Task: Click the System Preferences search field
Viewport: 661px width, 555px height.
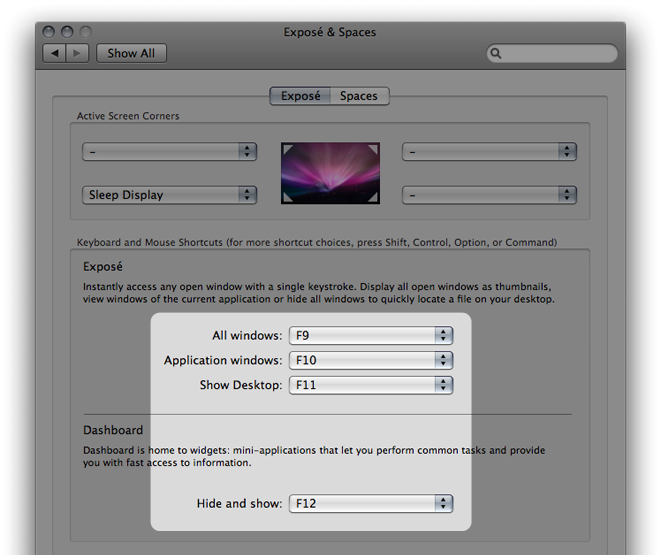Action: point(552,53)
